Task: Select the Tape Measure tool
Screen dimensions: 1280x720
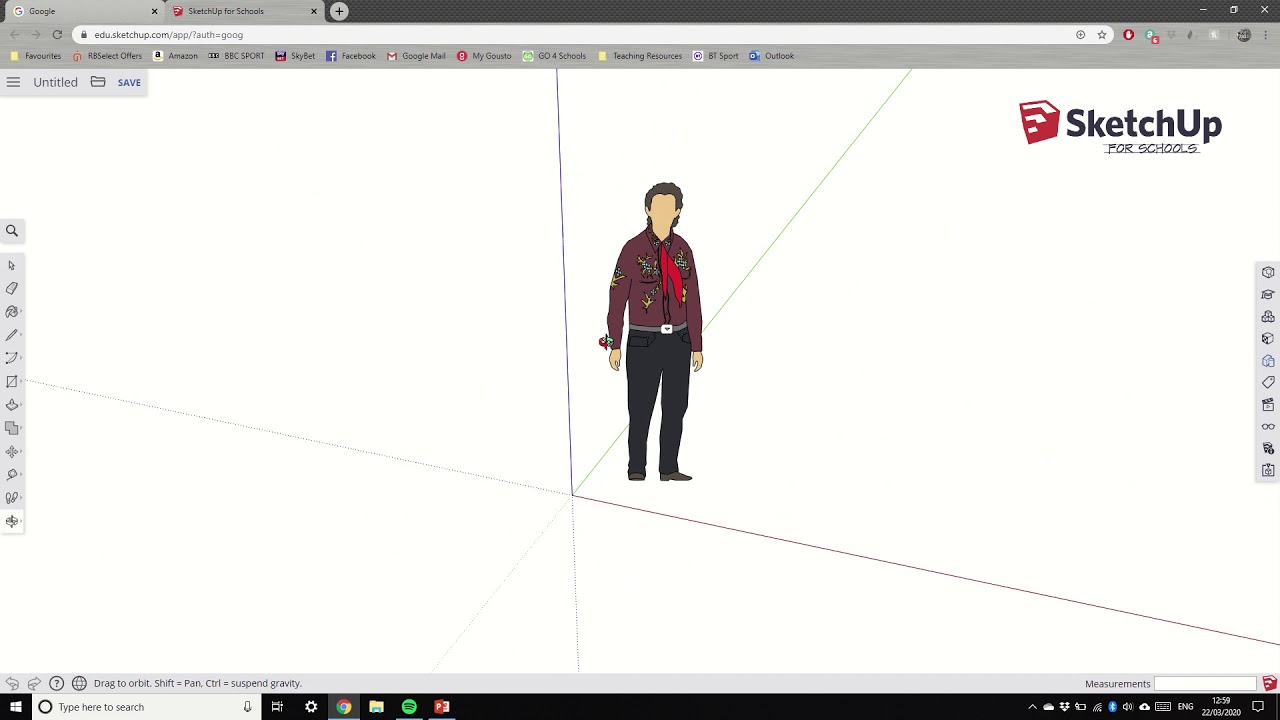Action: point(12,475)
